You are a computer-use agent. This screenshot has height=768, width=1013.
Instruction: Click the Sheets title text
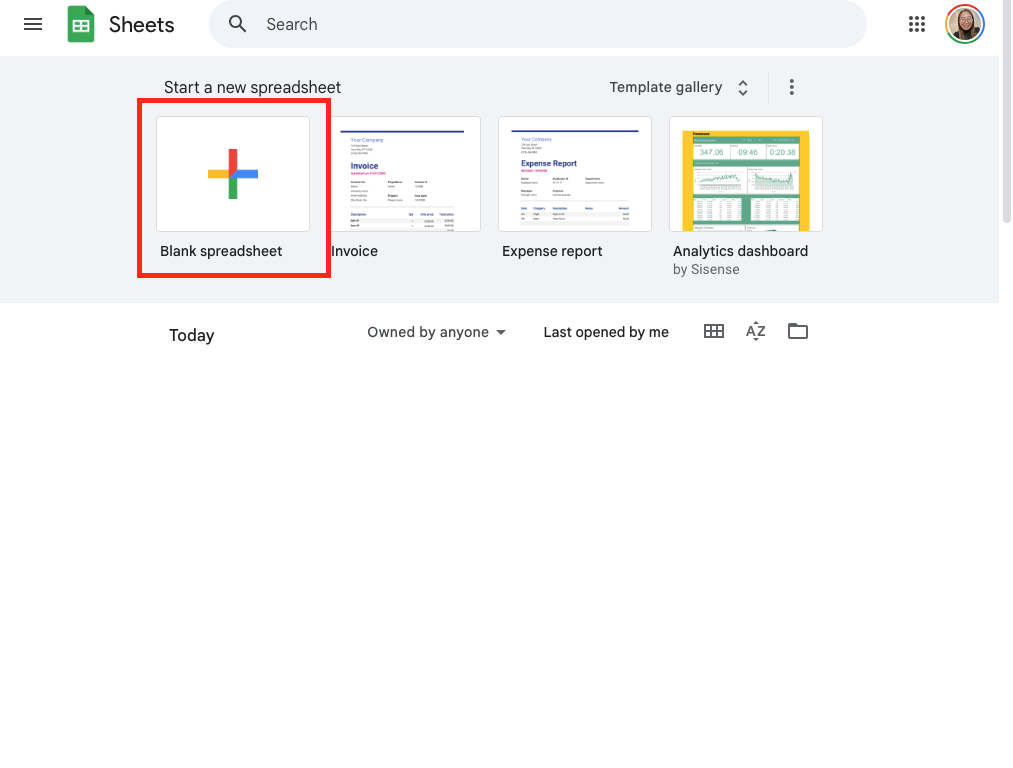(x=141, y=25)
